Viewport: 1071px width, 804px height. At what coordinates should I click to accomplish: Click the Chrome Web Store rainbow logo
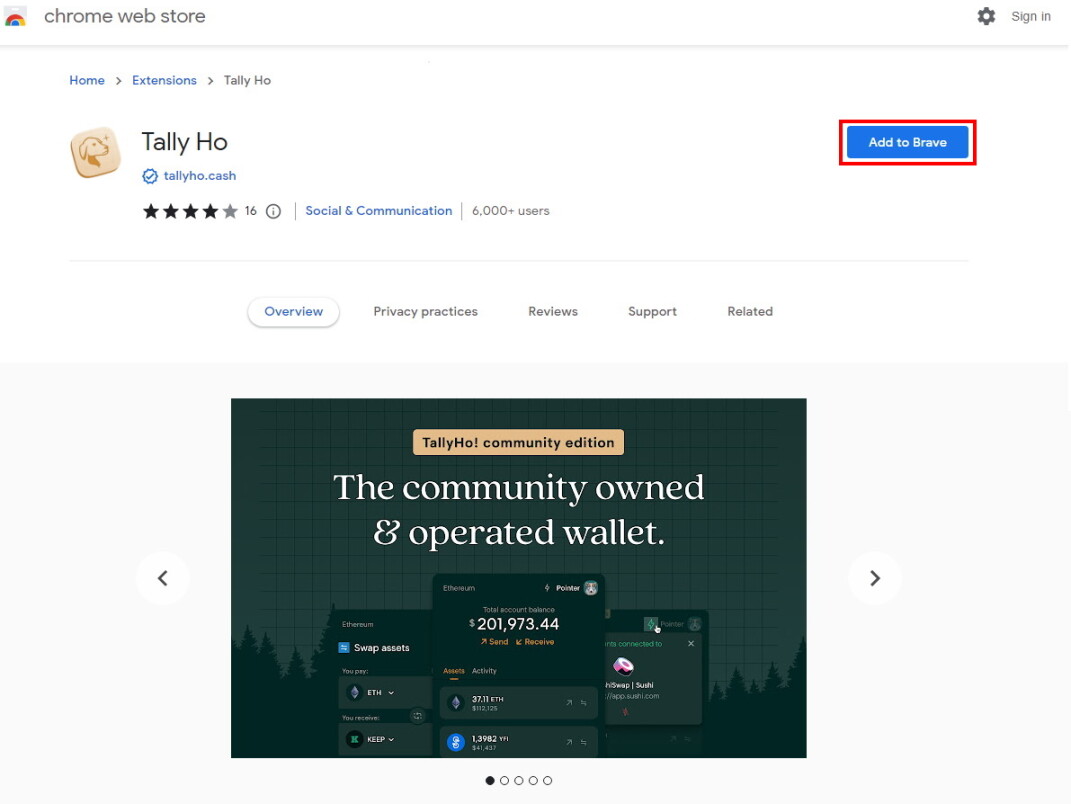[15, 16]
